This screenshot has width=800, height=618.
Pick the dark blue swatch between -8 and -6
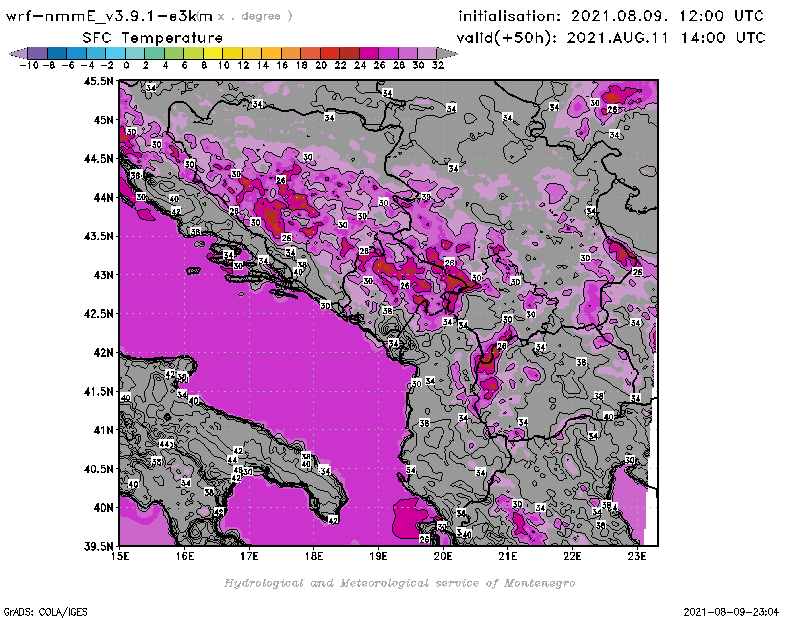click(x=57, y=53)
